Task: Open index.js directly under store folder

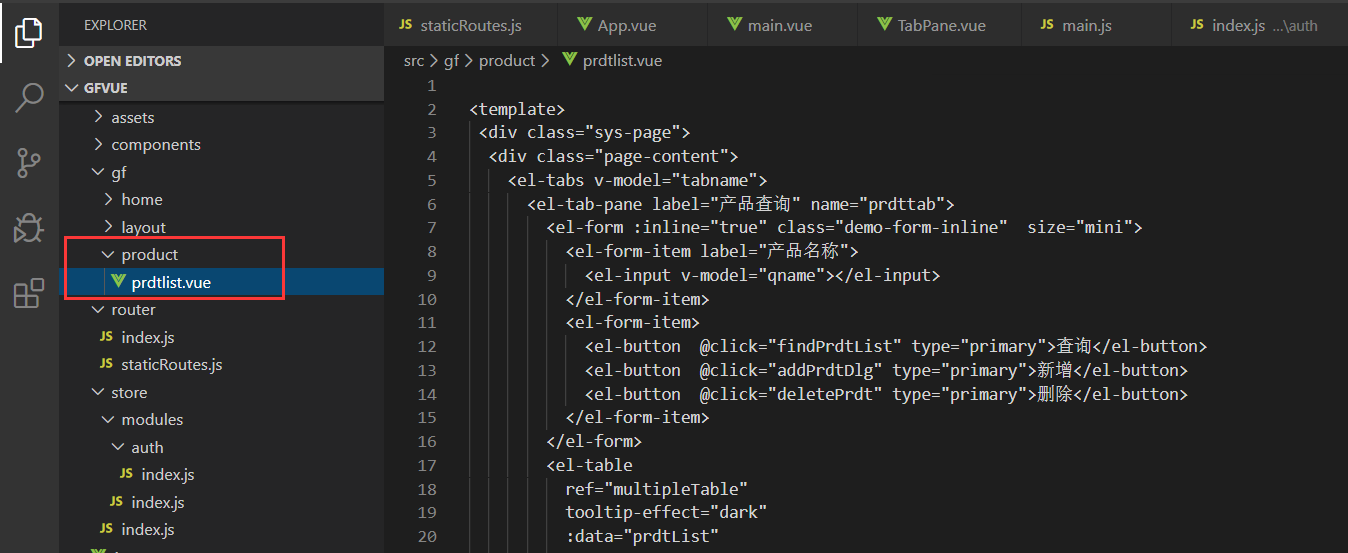Action: (x=222, y=529)
